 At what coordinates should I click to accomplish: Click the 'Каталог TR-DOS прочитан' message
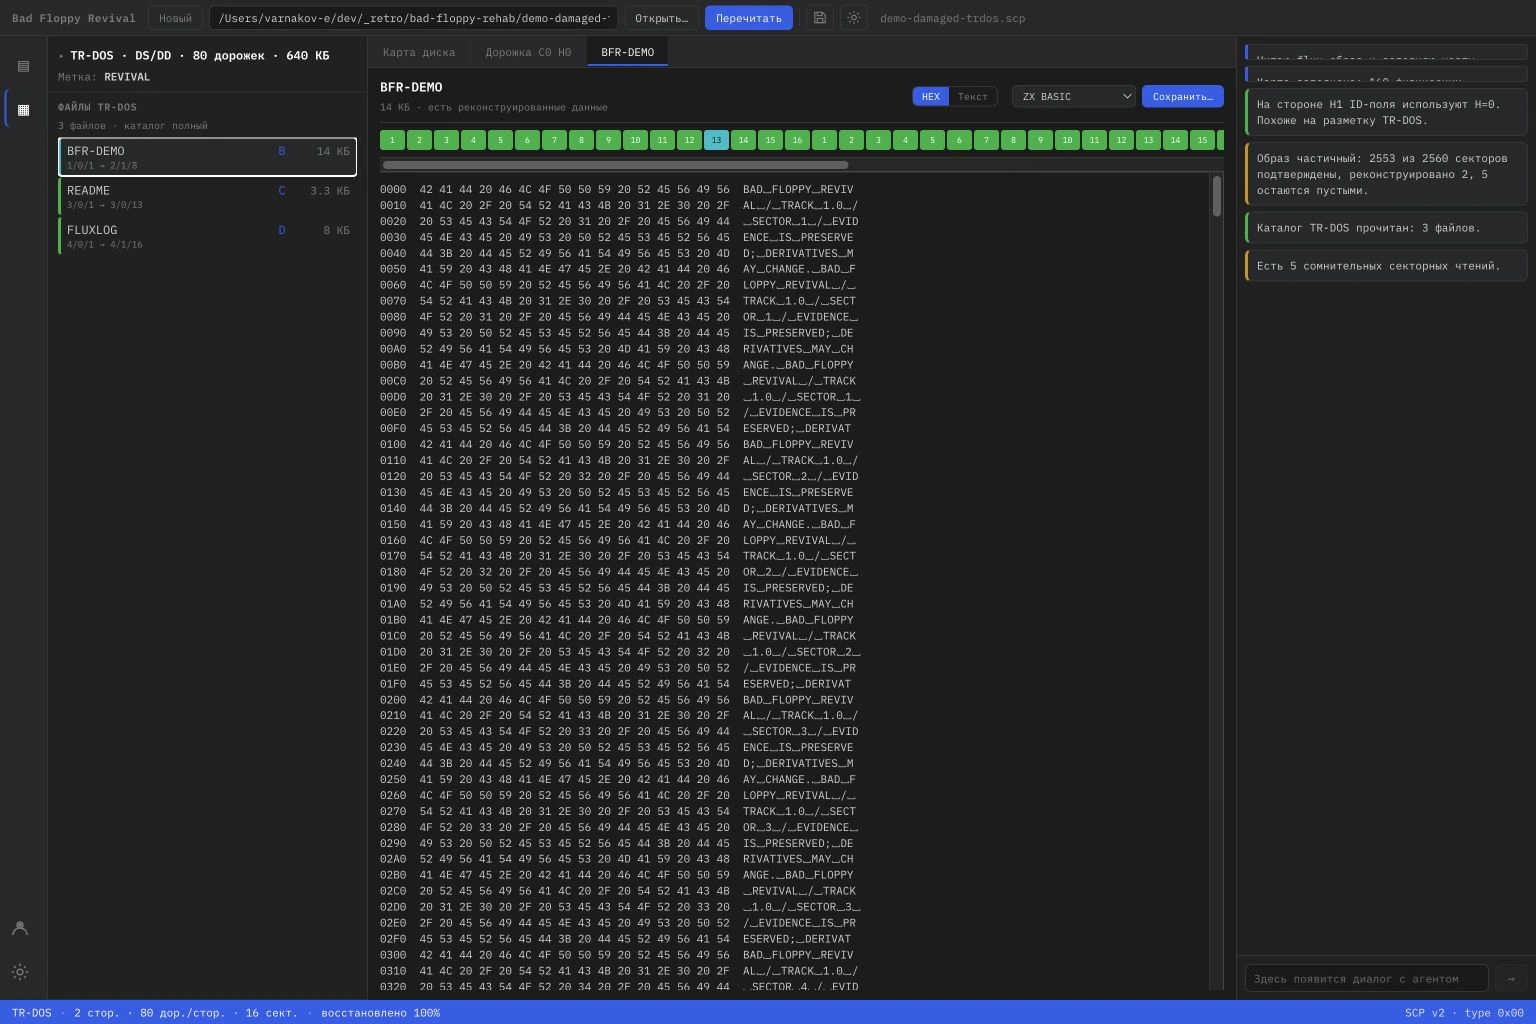pyautogui.click(x=1386, y=228)
